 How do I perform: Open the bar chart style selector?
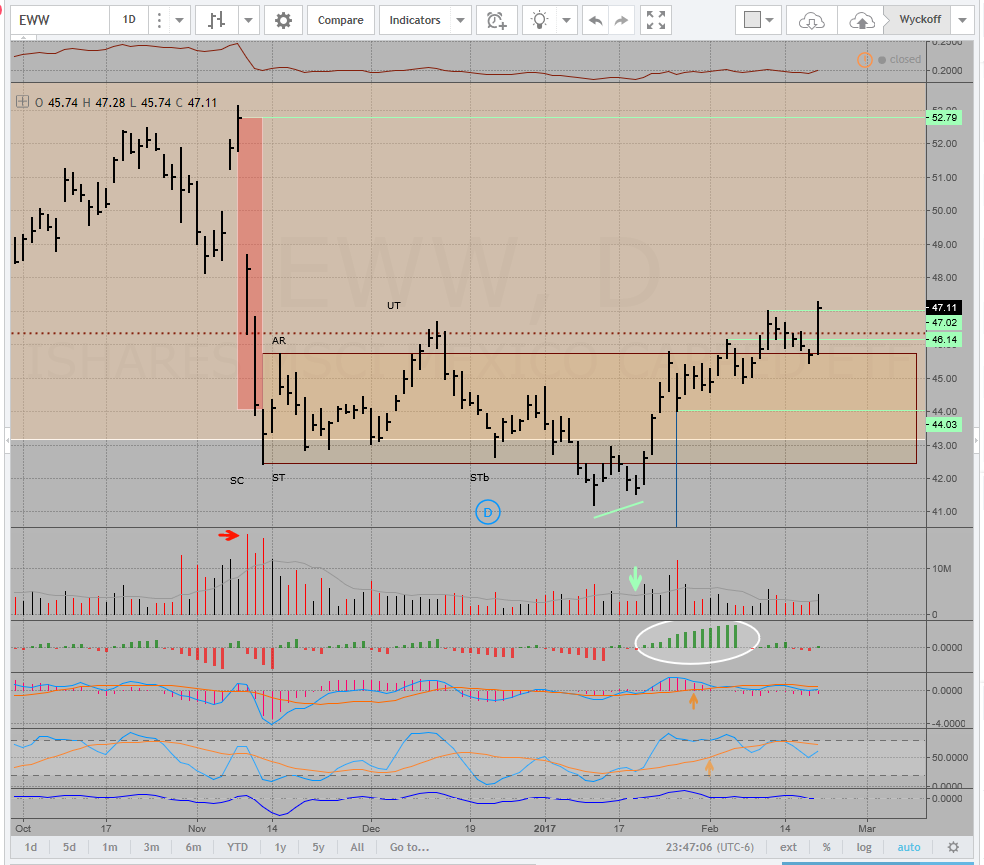click(x=215, y=20)
